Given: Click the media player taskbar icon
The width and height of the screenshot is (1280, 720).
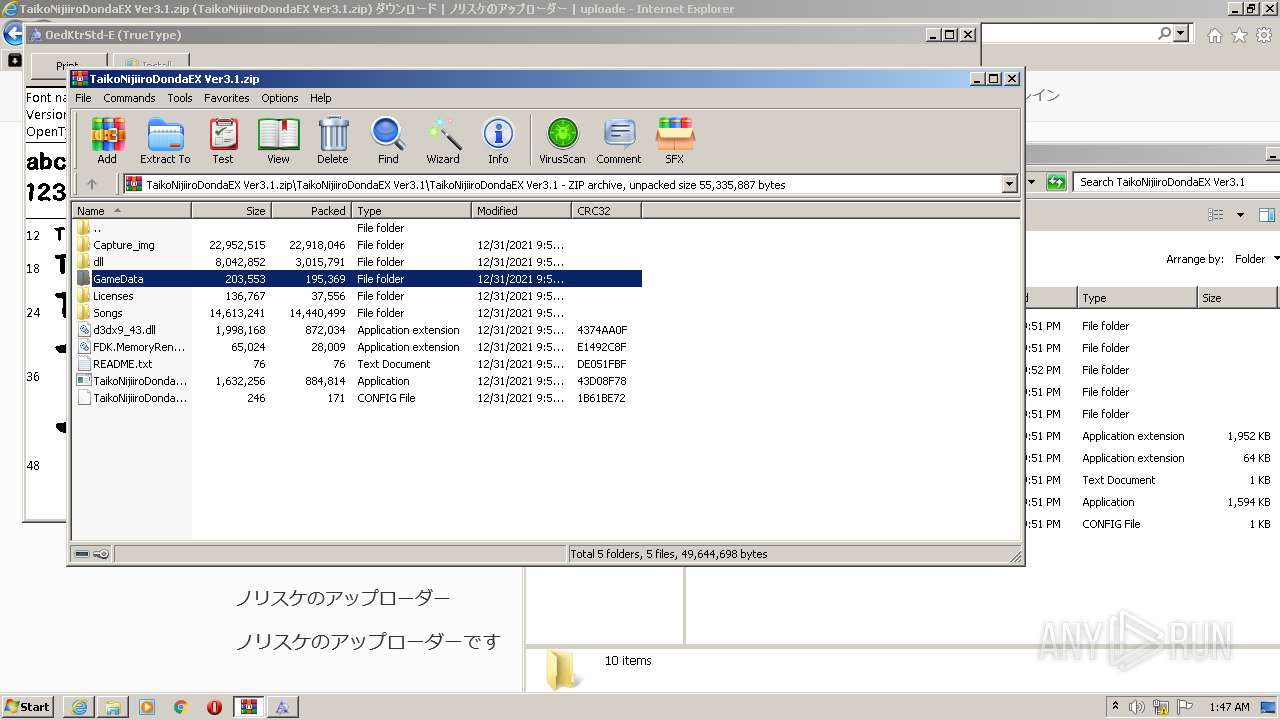Looking at the screenshot, I should pyautogui.click(x=147, y=707).
